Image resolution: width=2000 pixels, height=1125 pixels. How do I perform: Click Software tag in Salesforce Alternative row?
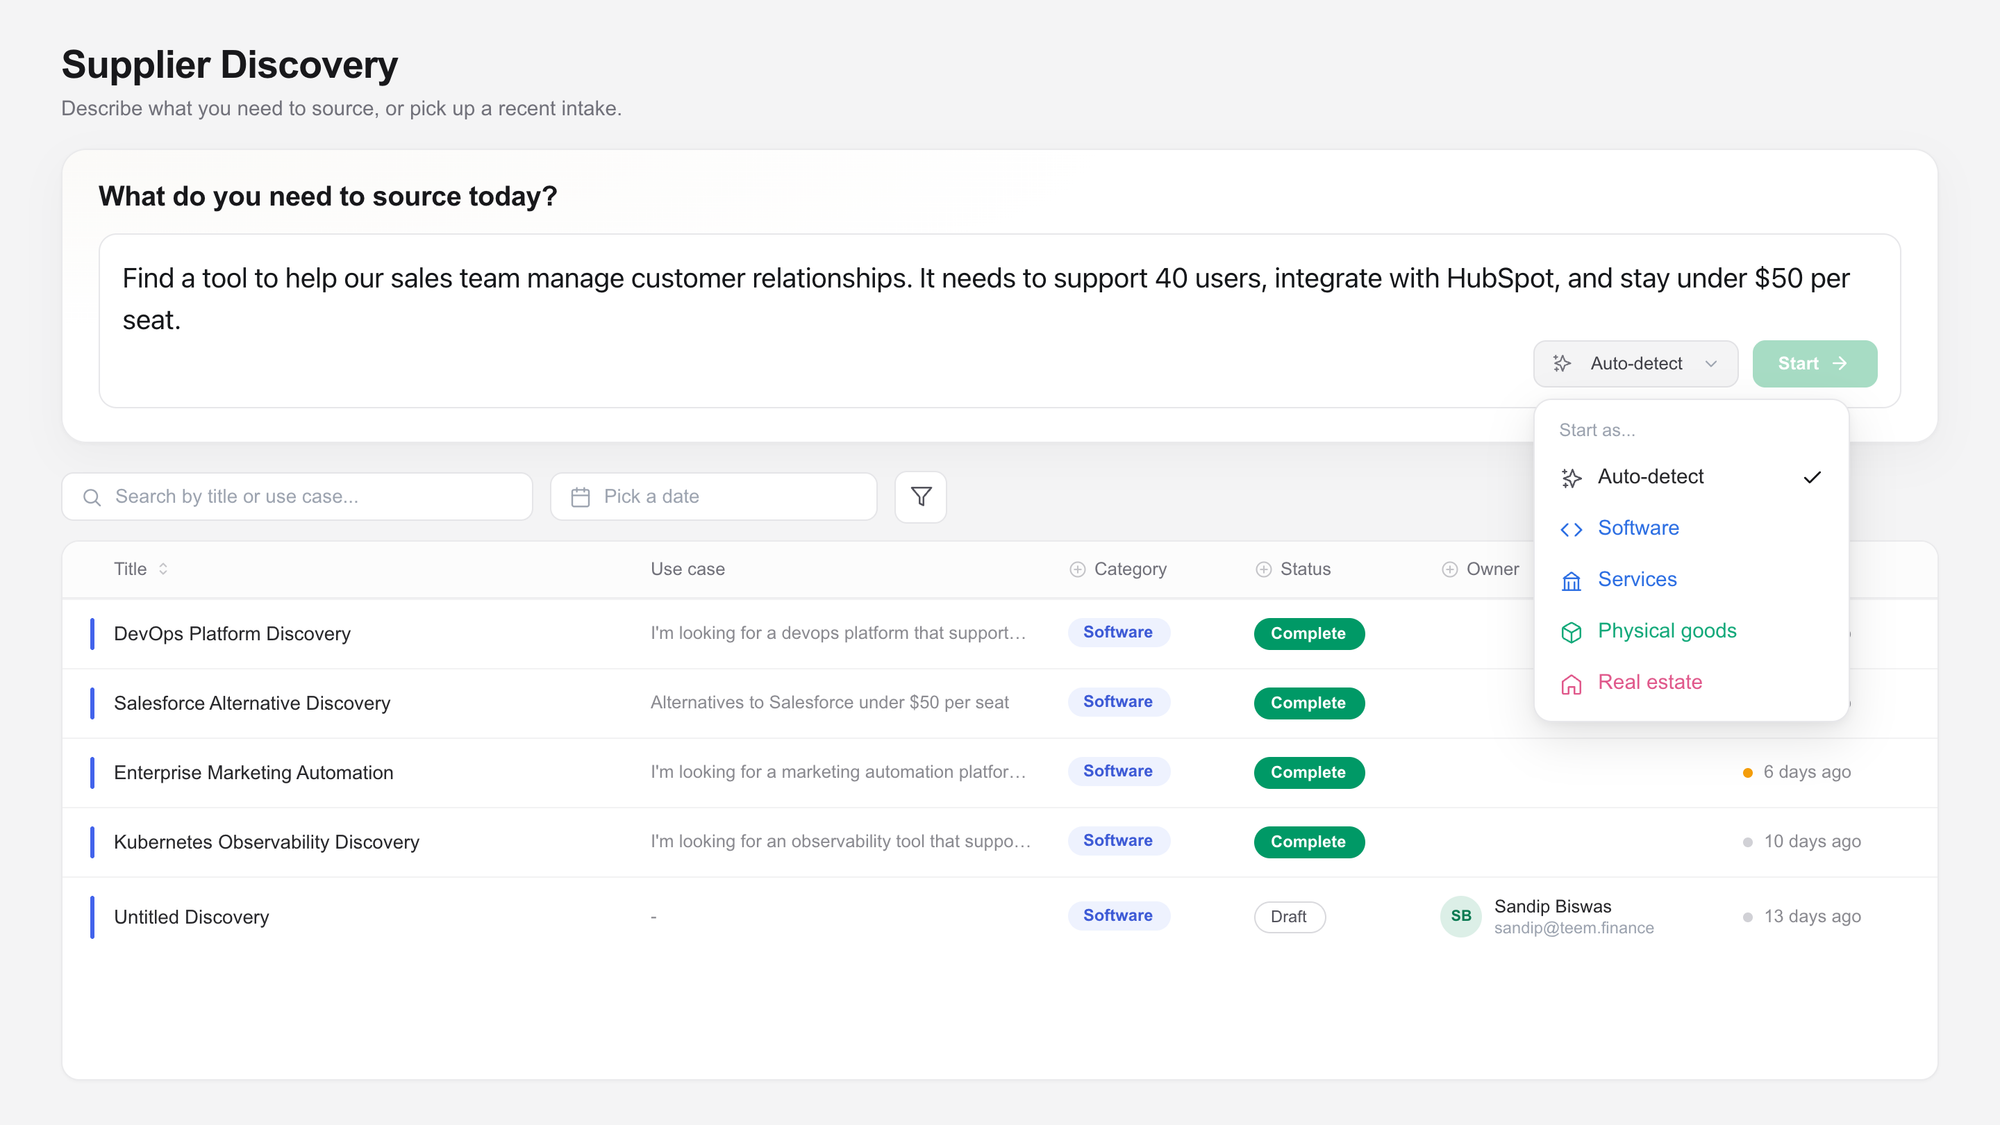click(x=1118, y=702)
